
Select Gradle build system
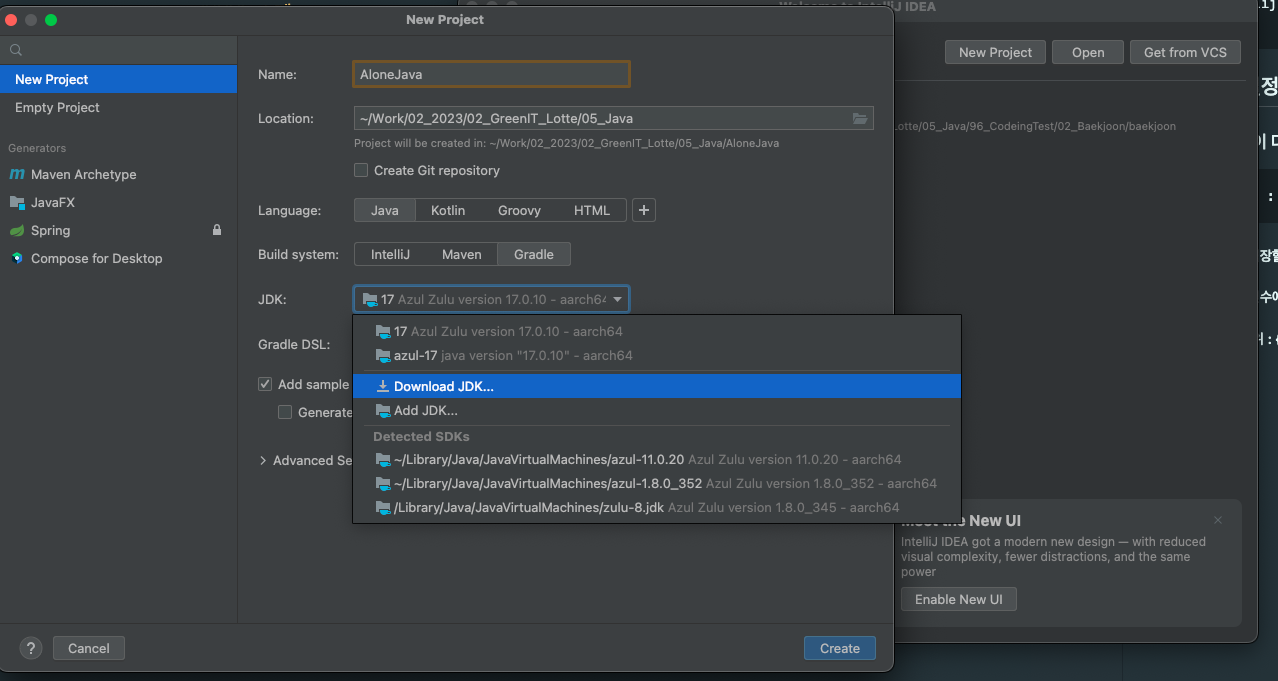click(534, 254)
